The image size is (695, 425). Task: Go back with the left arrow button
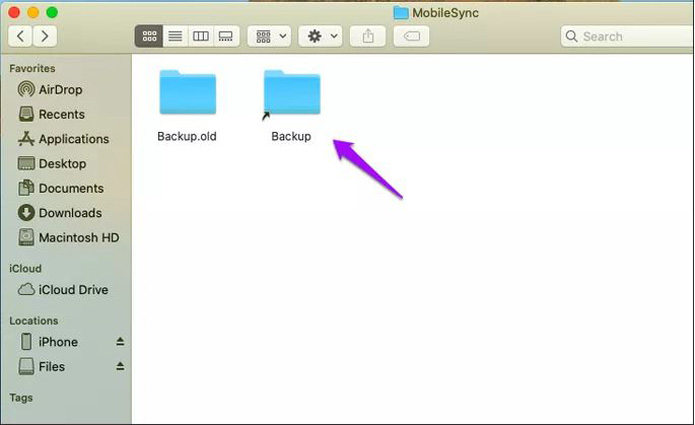click(21, 36)
